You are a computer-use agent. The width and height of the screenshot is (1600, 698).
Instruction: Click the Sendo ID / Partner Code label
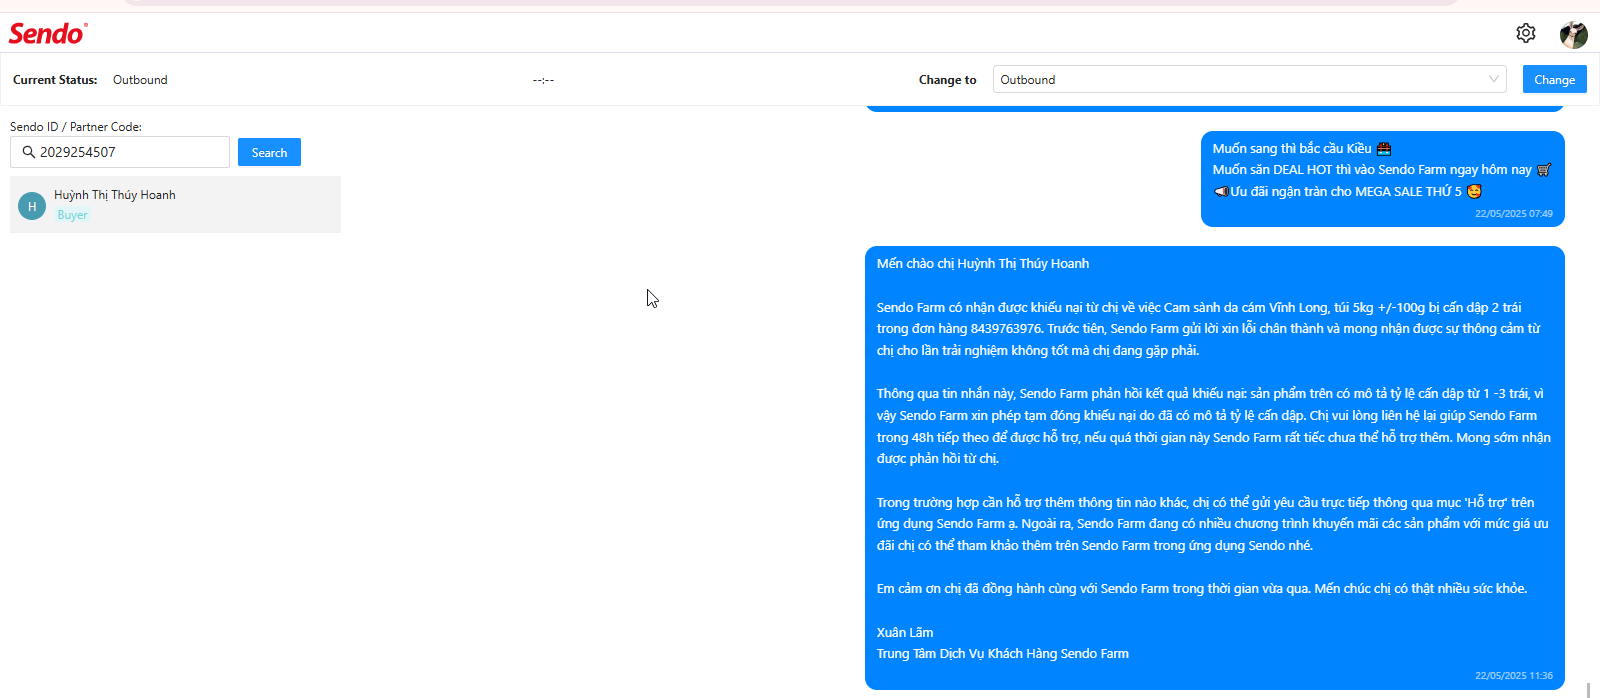tap(76, 127)
